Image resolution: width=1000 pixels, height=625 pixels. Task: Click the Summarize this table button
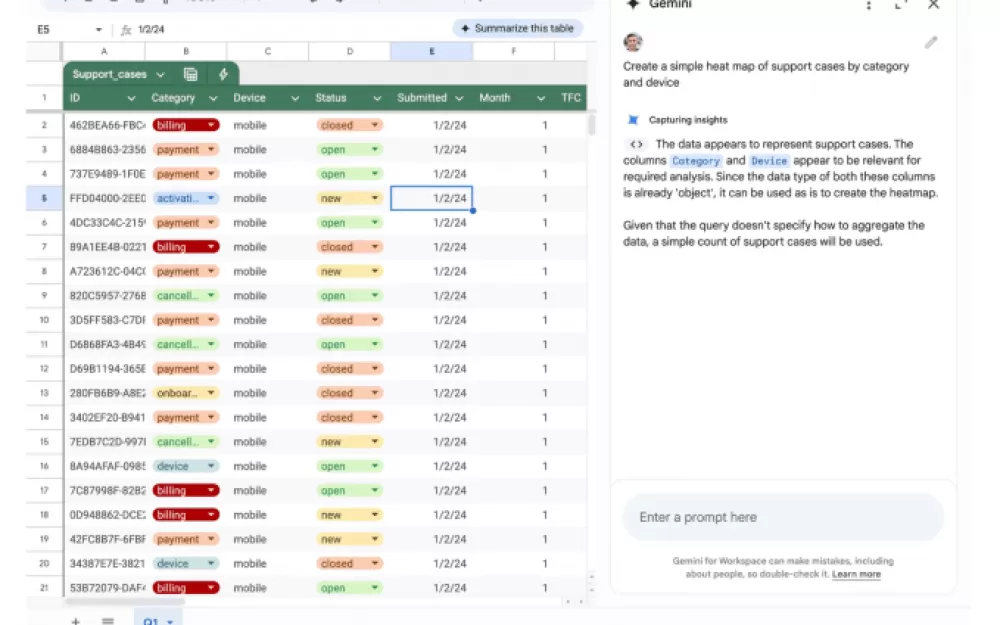pos(517,29)
